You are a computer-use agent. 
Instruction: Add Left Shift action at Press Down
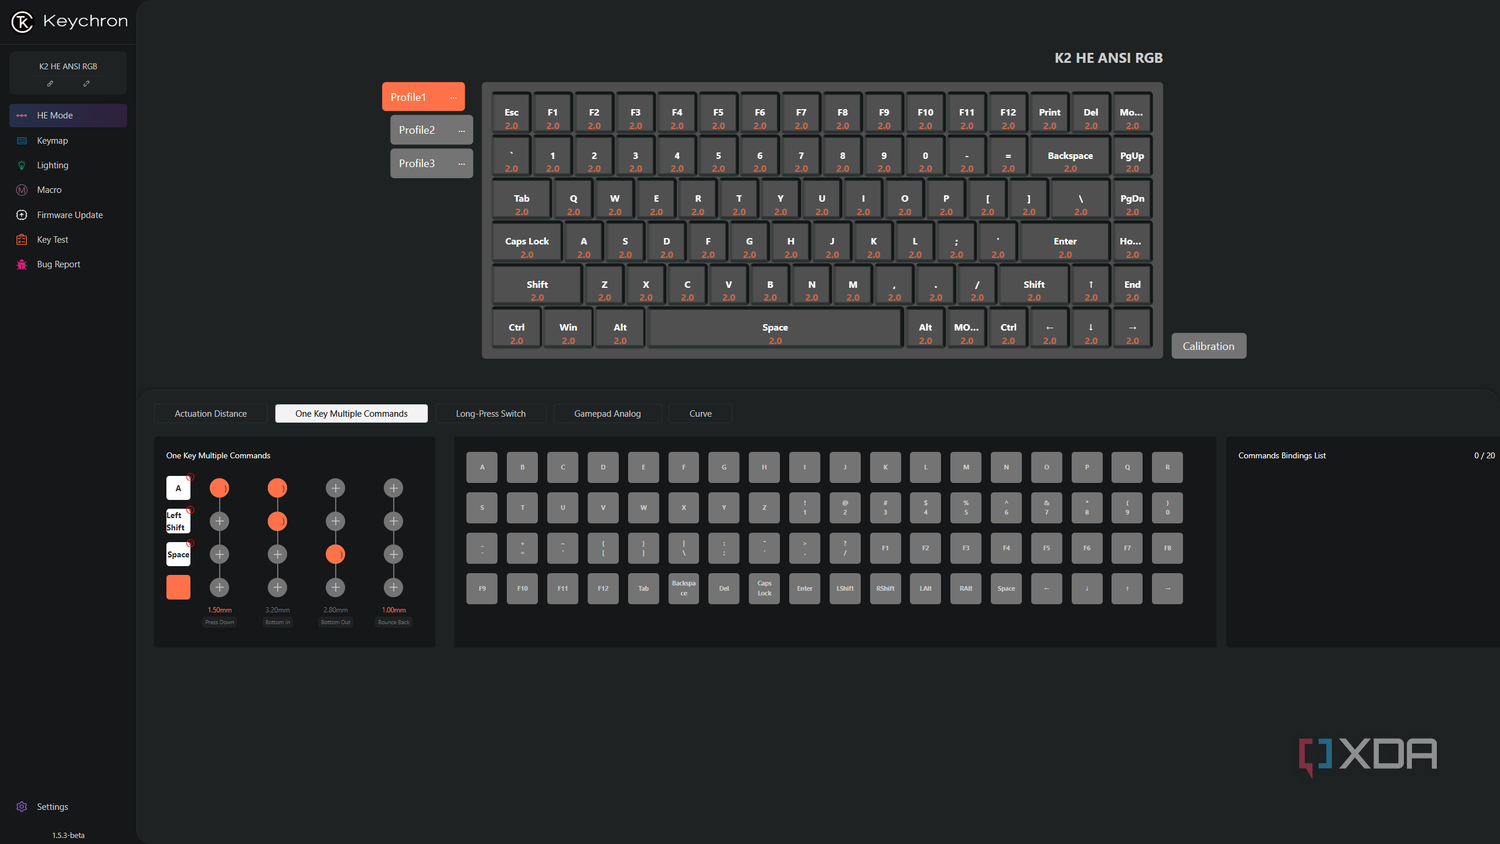point(220,521)
